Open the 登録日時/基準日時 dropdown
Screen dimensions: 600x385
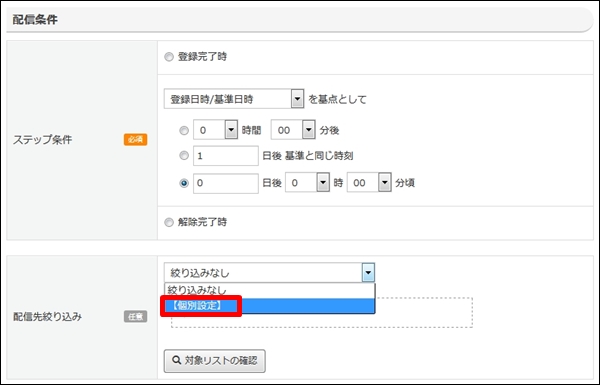[234, 100]
